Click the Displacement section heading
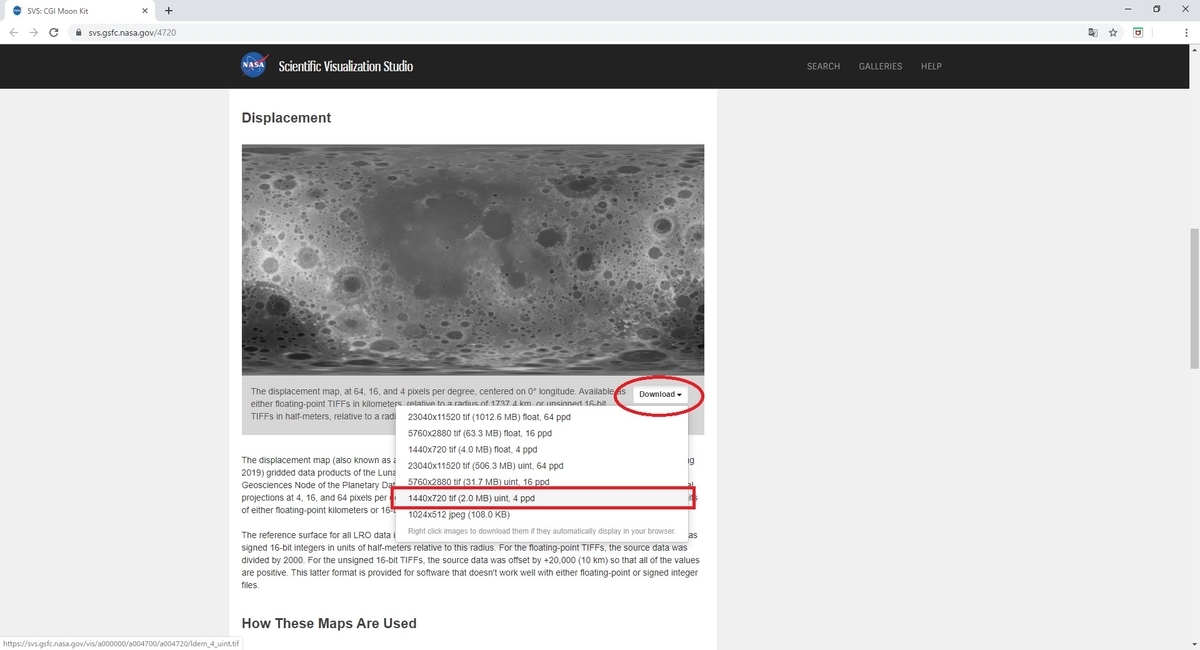 point(286,118)
